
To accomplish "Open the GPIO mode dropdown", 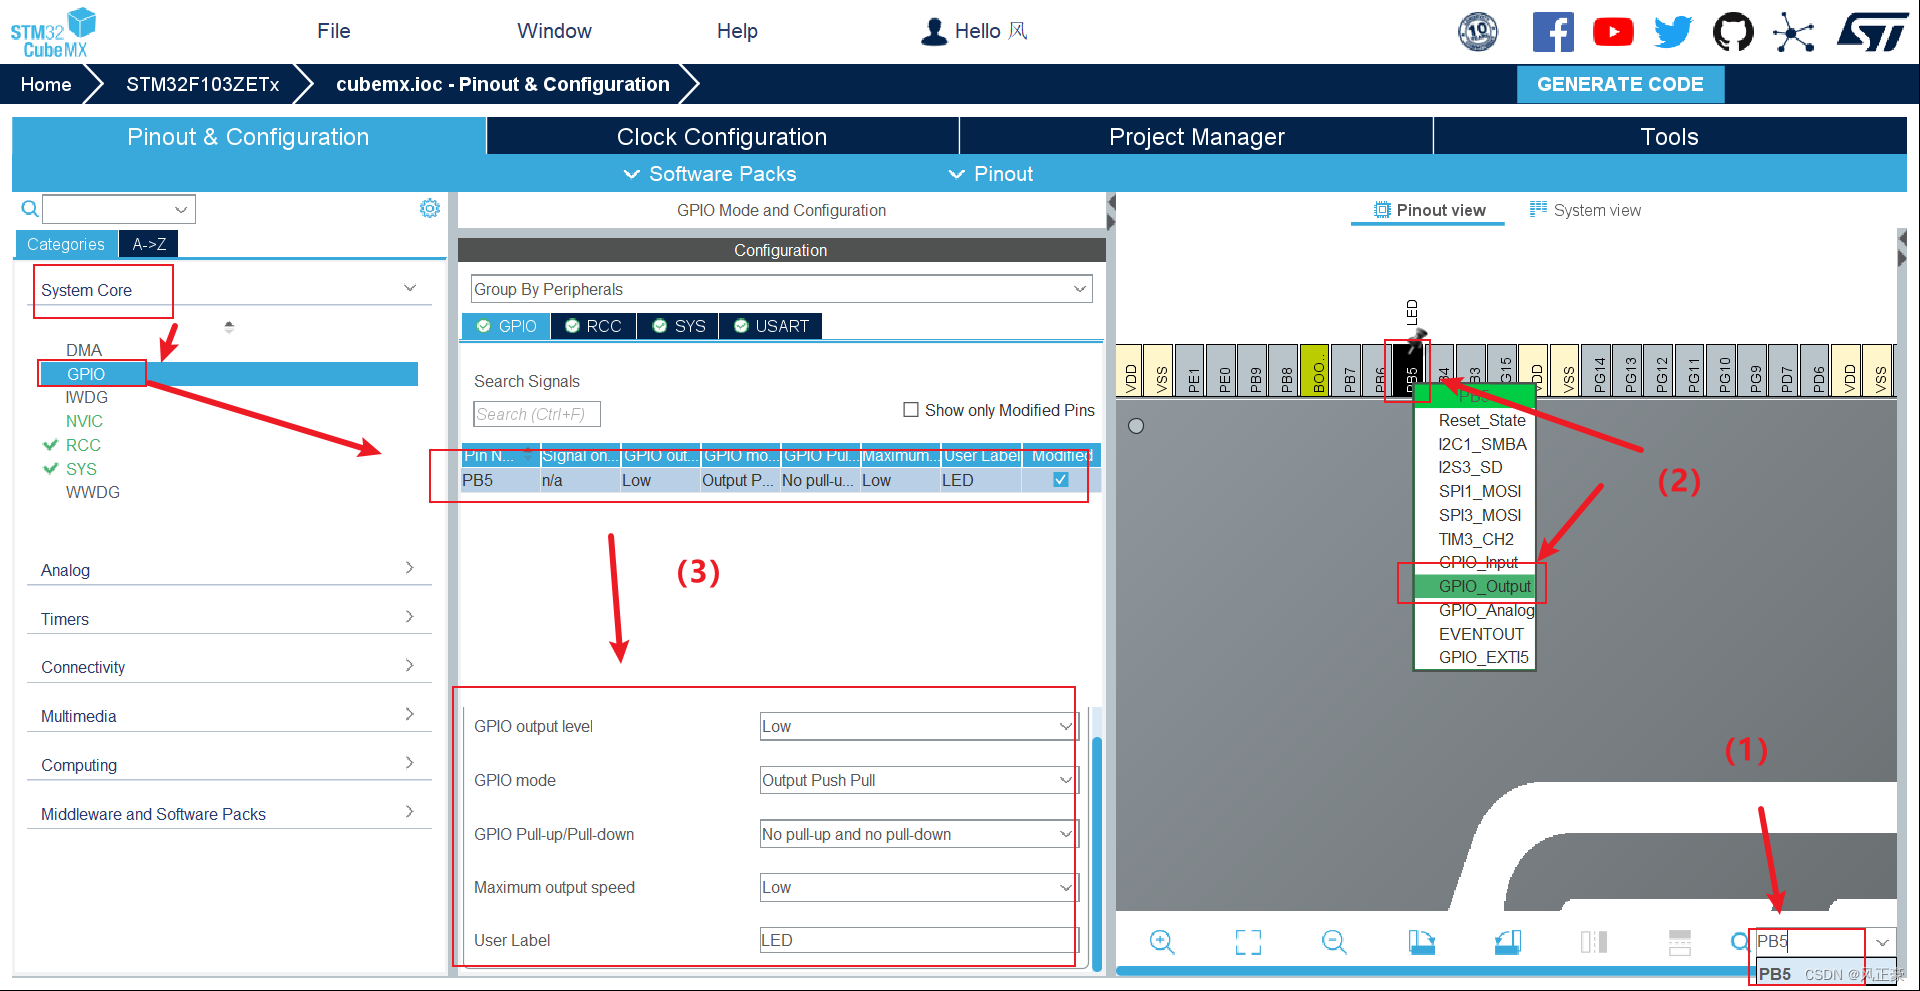I will (917, 780).
